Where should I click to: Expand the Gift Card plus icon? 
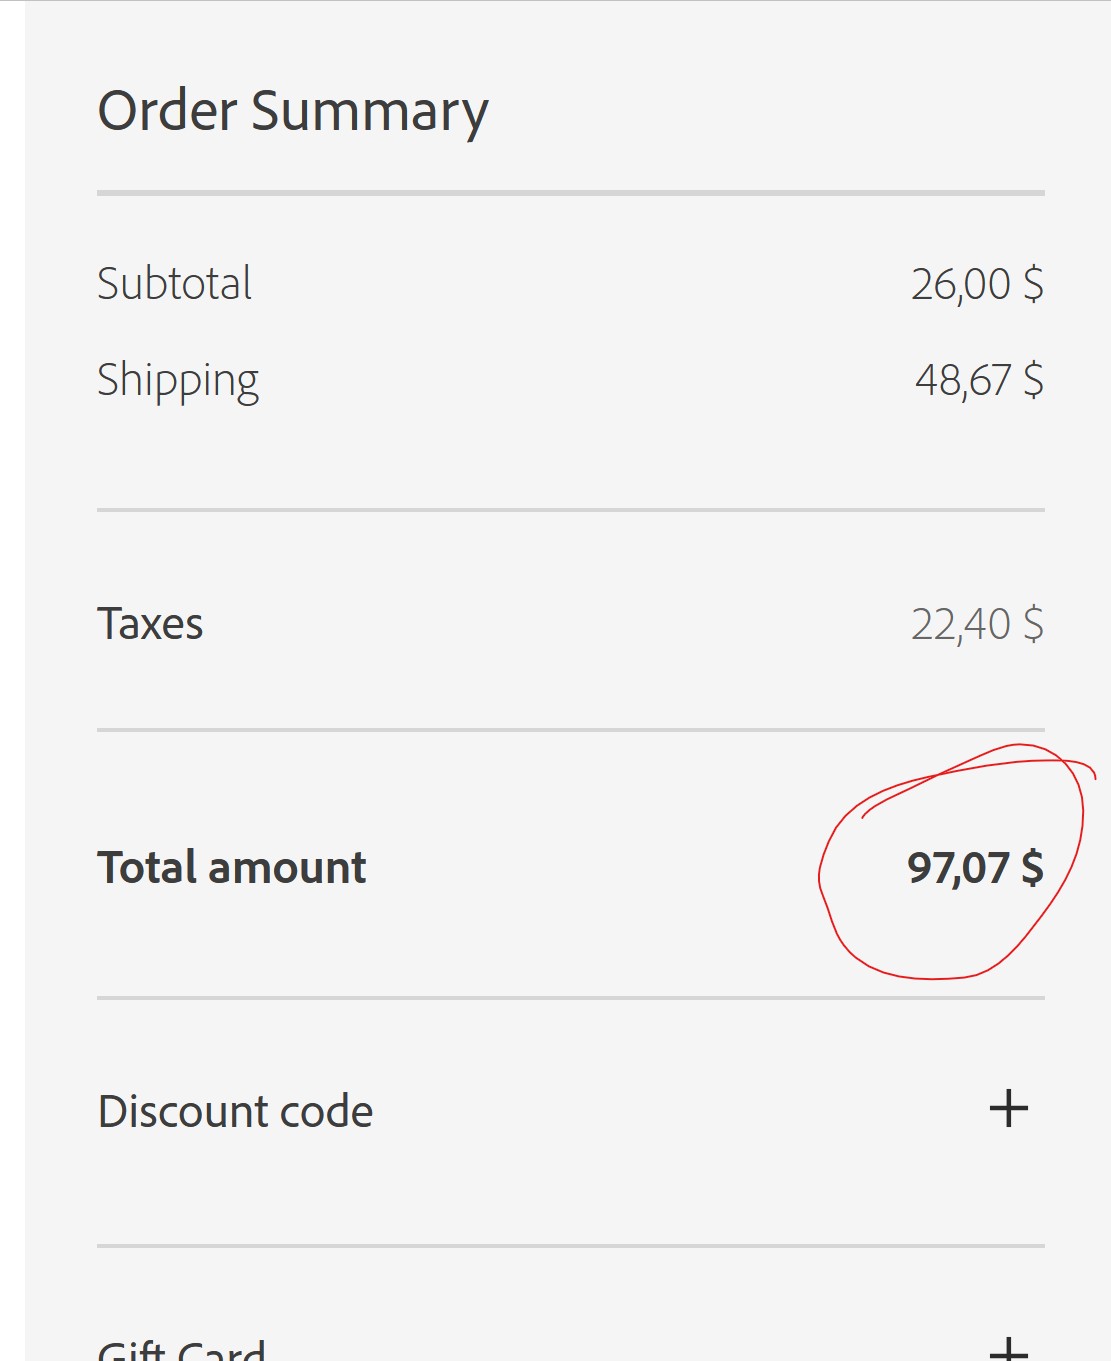coord(1008,1350)
